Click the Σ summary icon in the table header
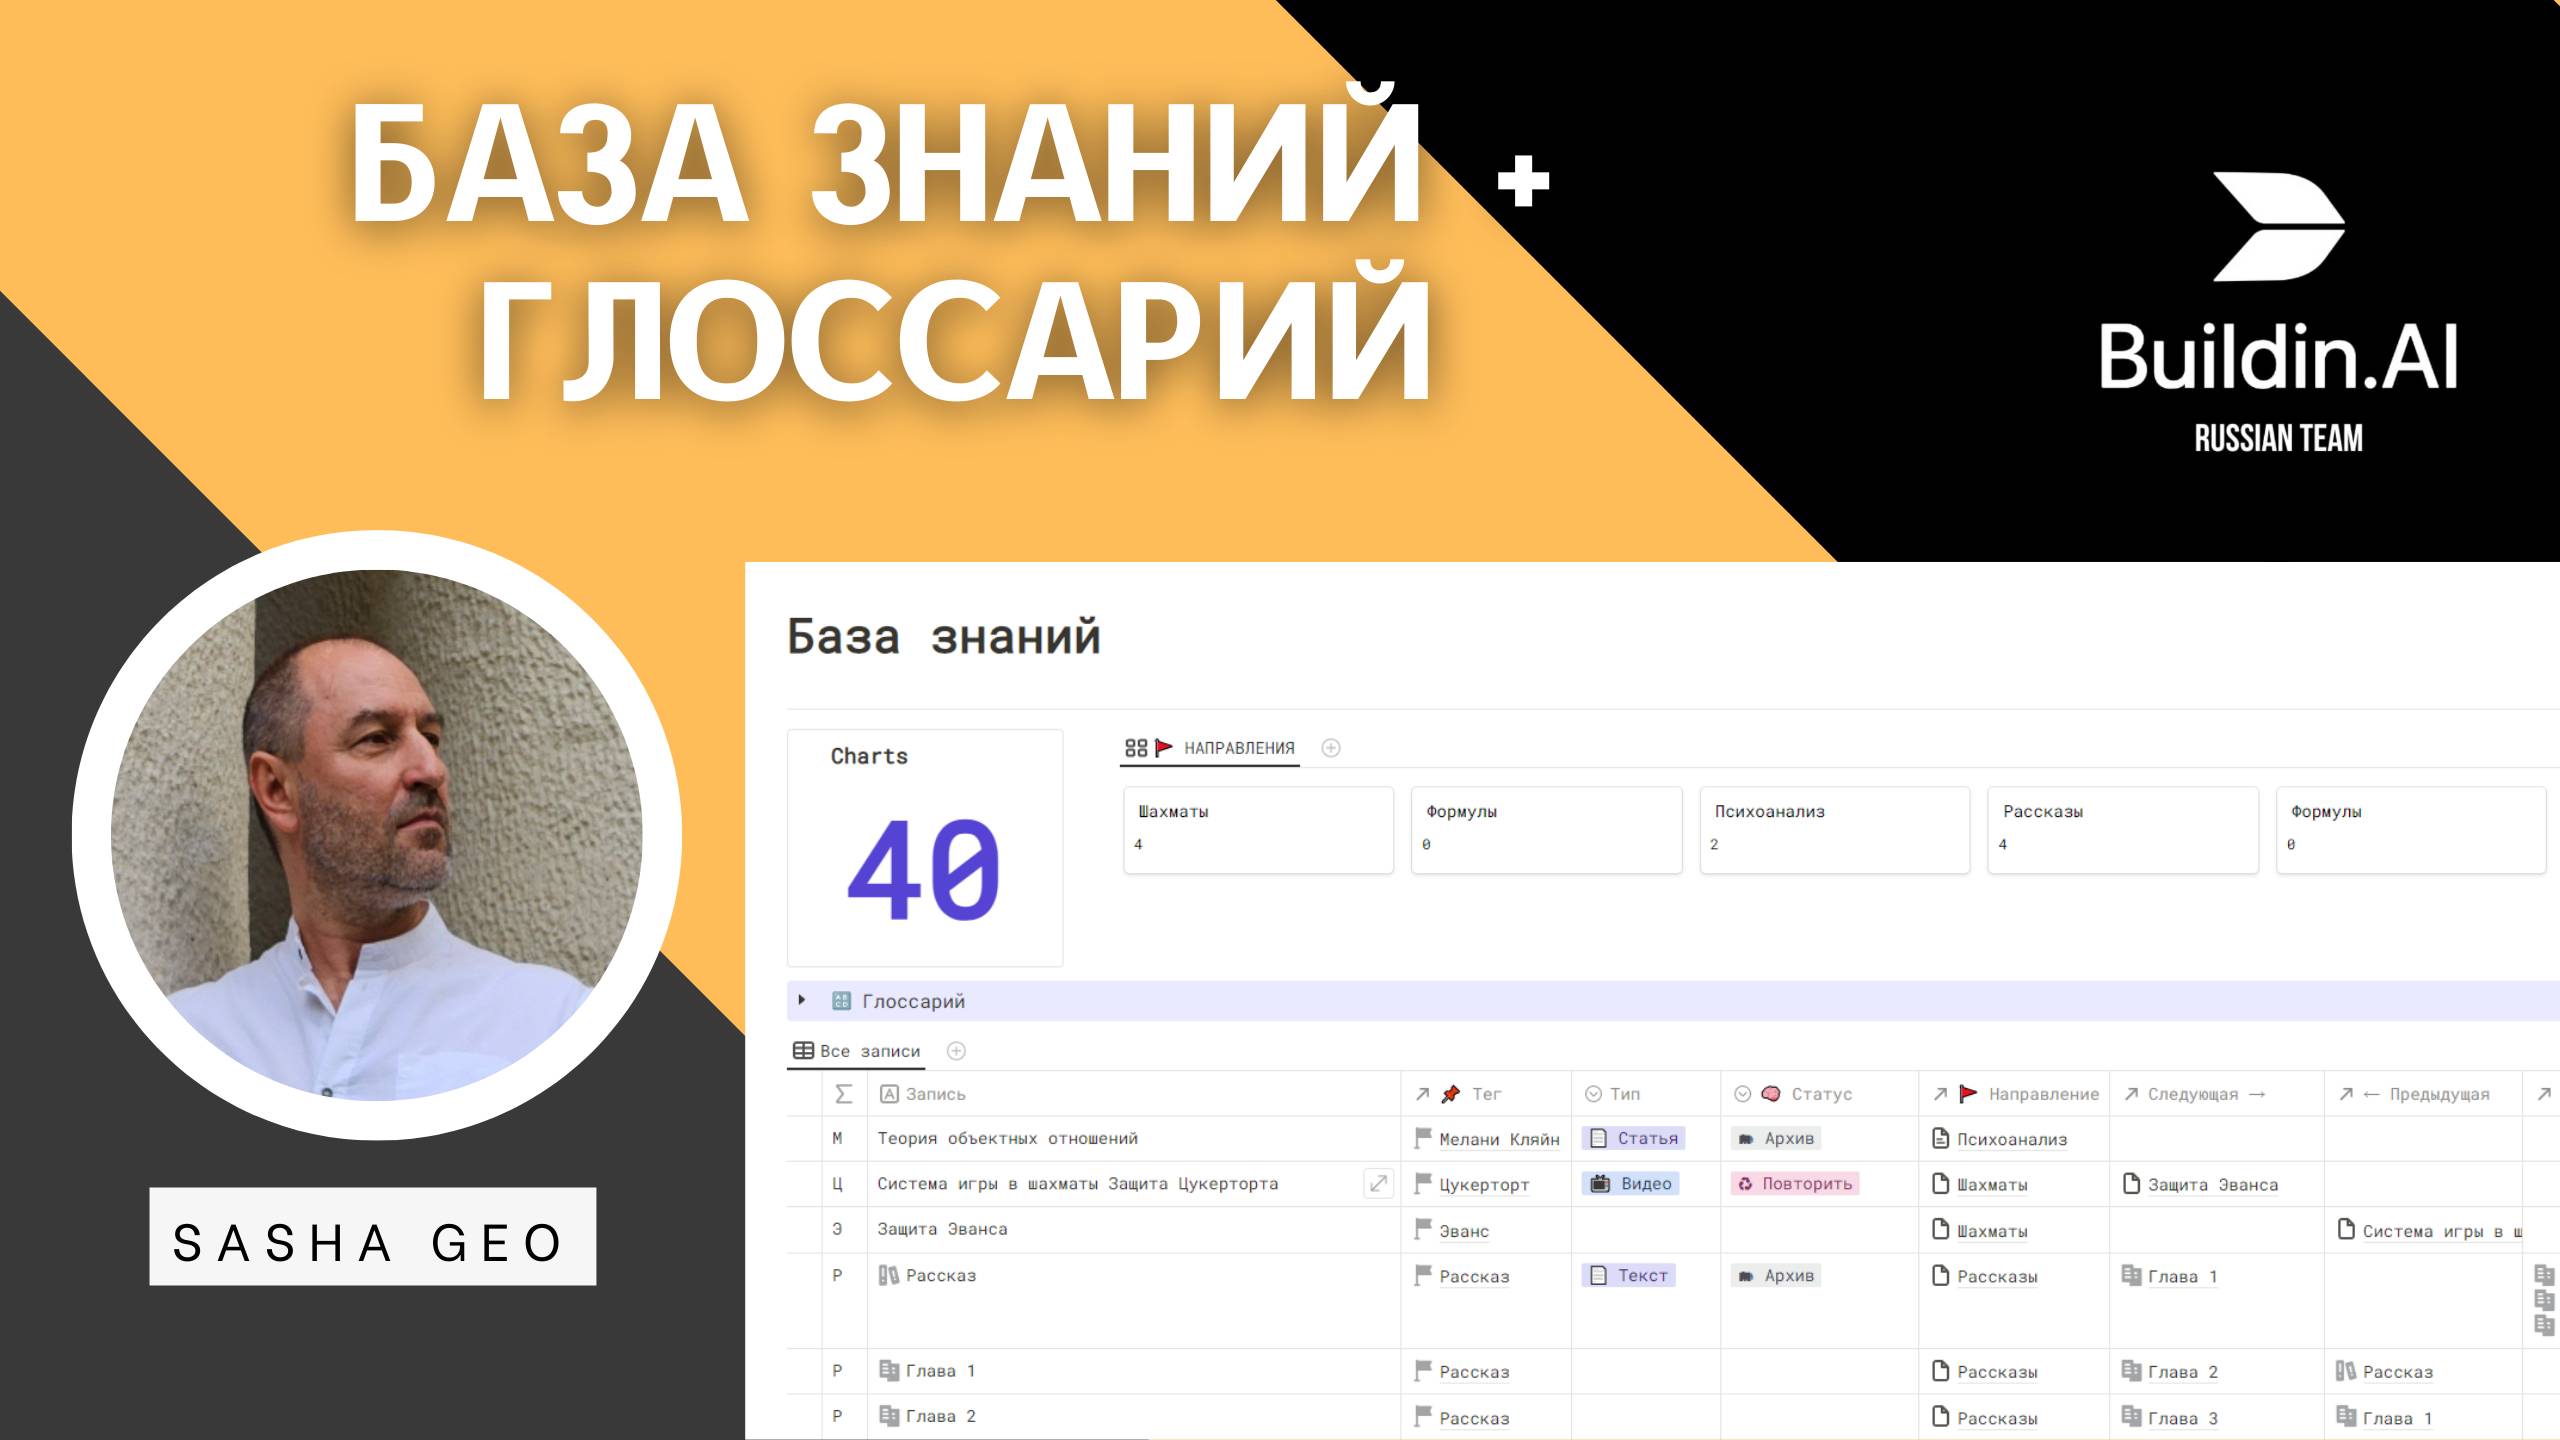This screenshot has width=2560, height=1440. (x=844, y=1093)
